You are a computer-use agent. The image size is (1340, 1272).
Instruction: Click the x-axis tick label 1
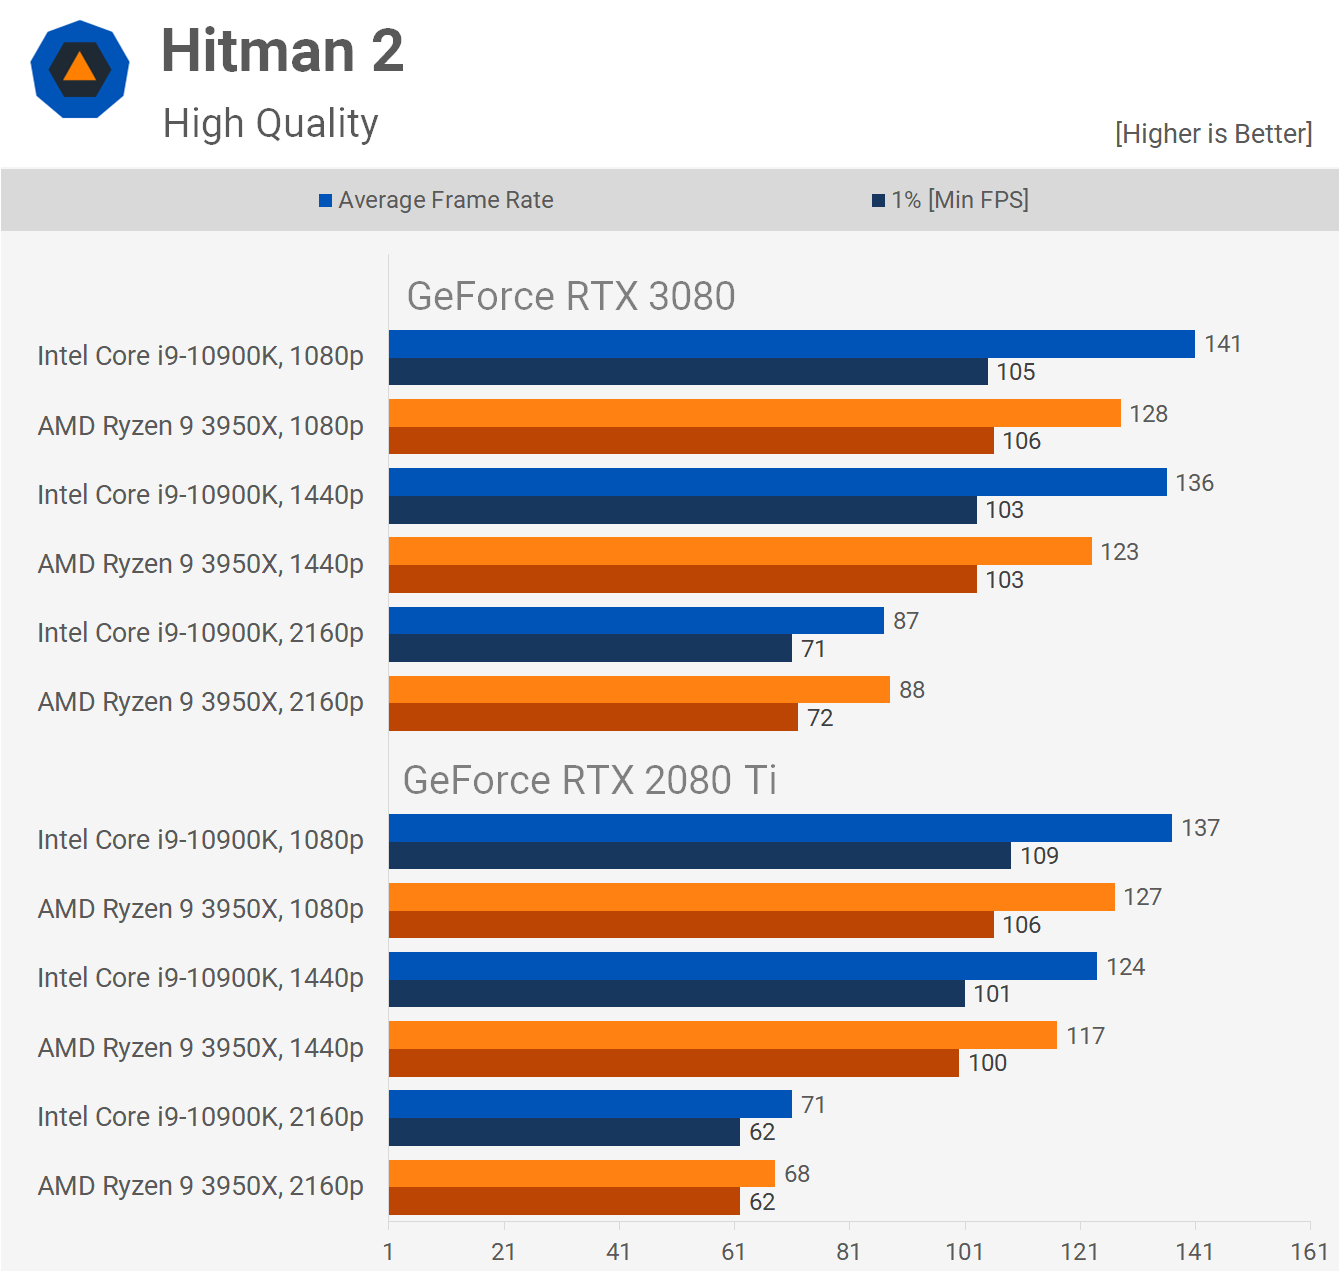click(x=388, y=1252)
